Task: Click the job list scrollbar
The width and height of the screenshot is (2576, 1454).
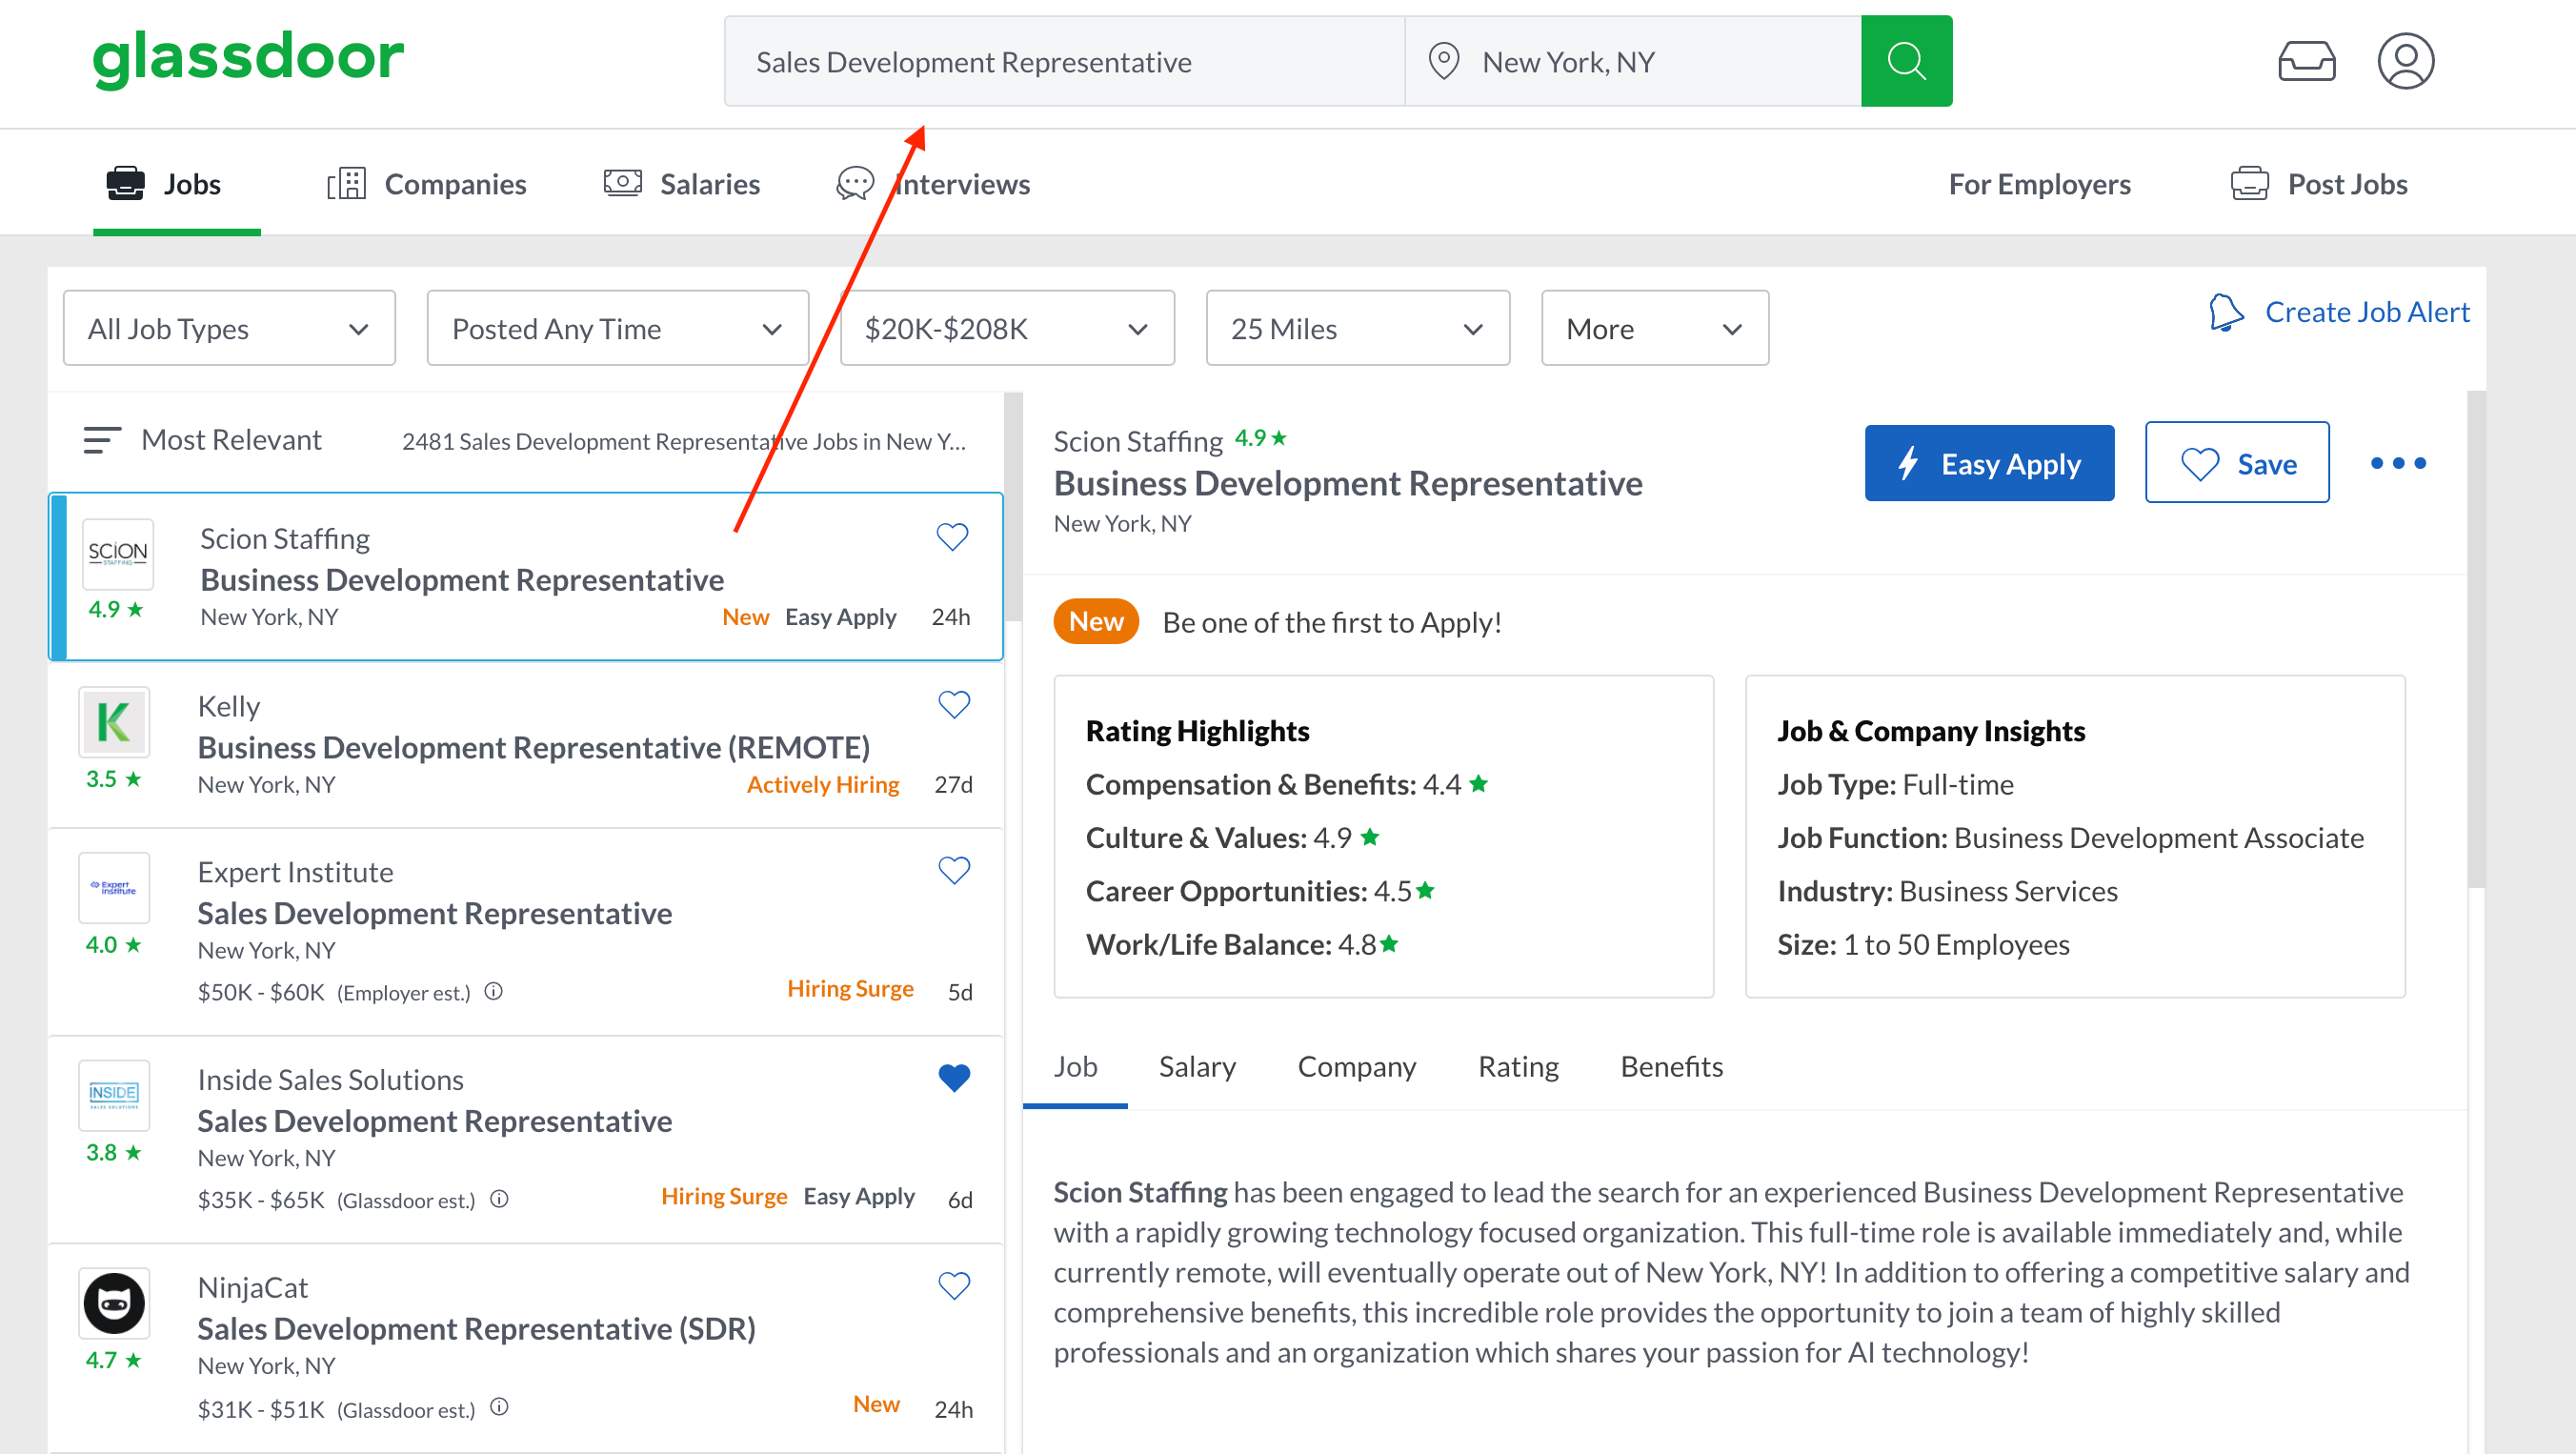Action: click(1013, 506)
